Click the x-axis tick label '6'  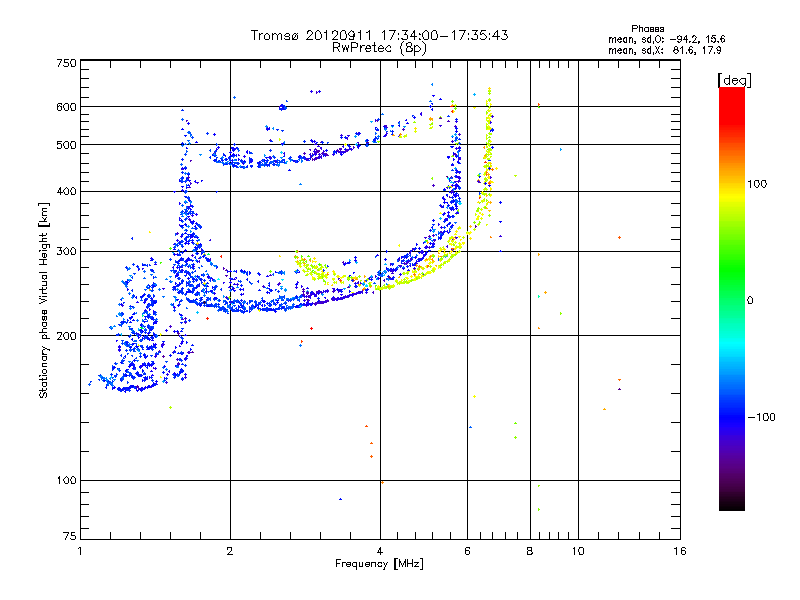[467, 551]
